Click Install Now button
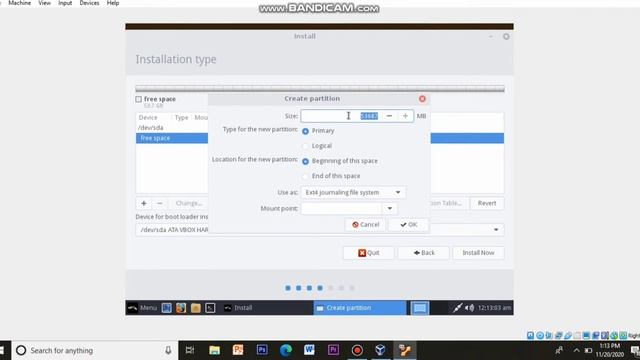The image size is (640, 360). [478, 253]
